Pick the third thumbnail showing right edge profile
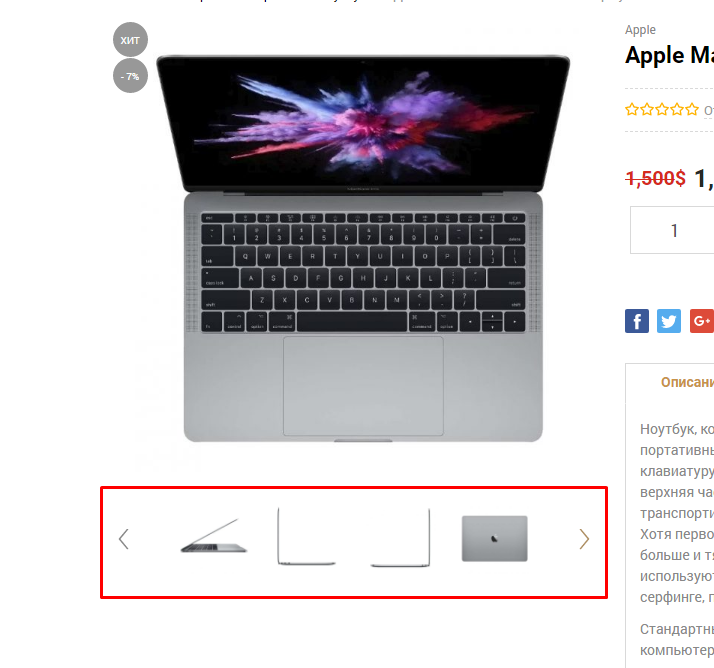 click(x=400, y=537)
